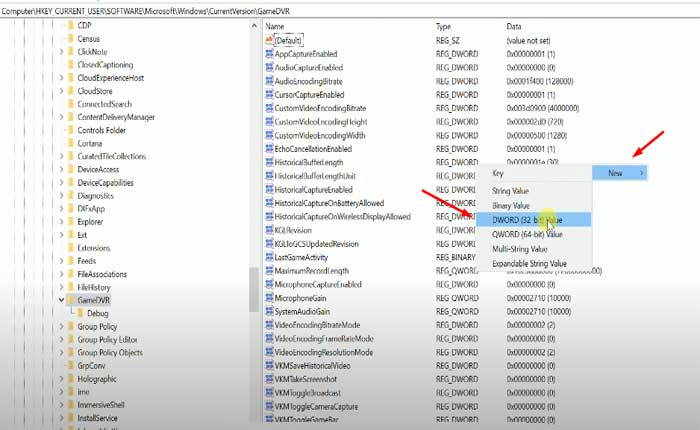Choose Multi-String Value
This screenshot has width=700, height=430.
[534, 249]
